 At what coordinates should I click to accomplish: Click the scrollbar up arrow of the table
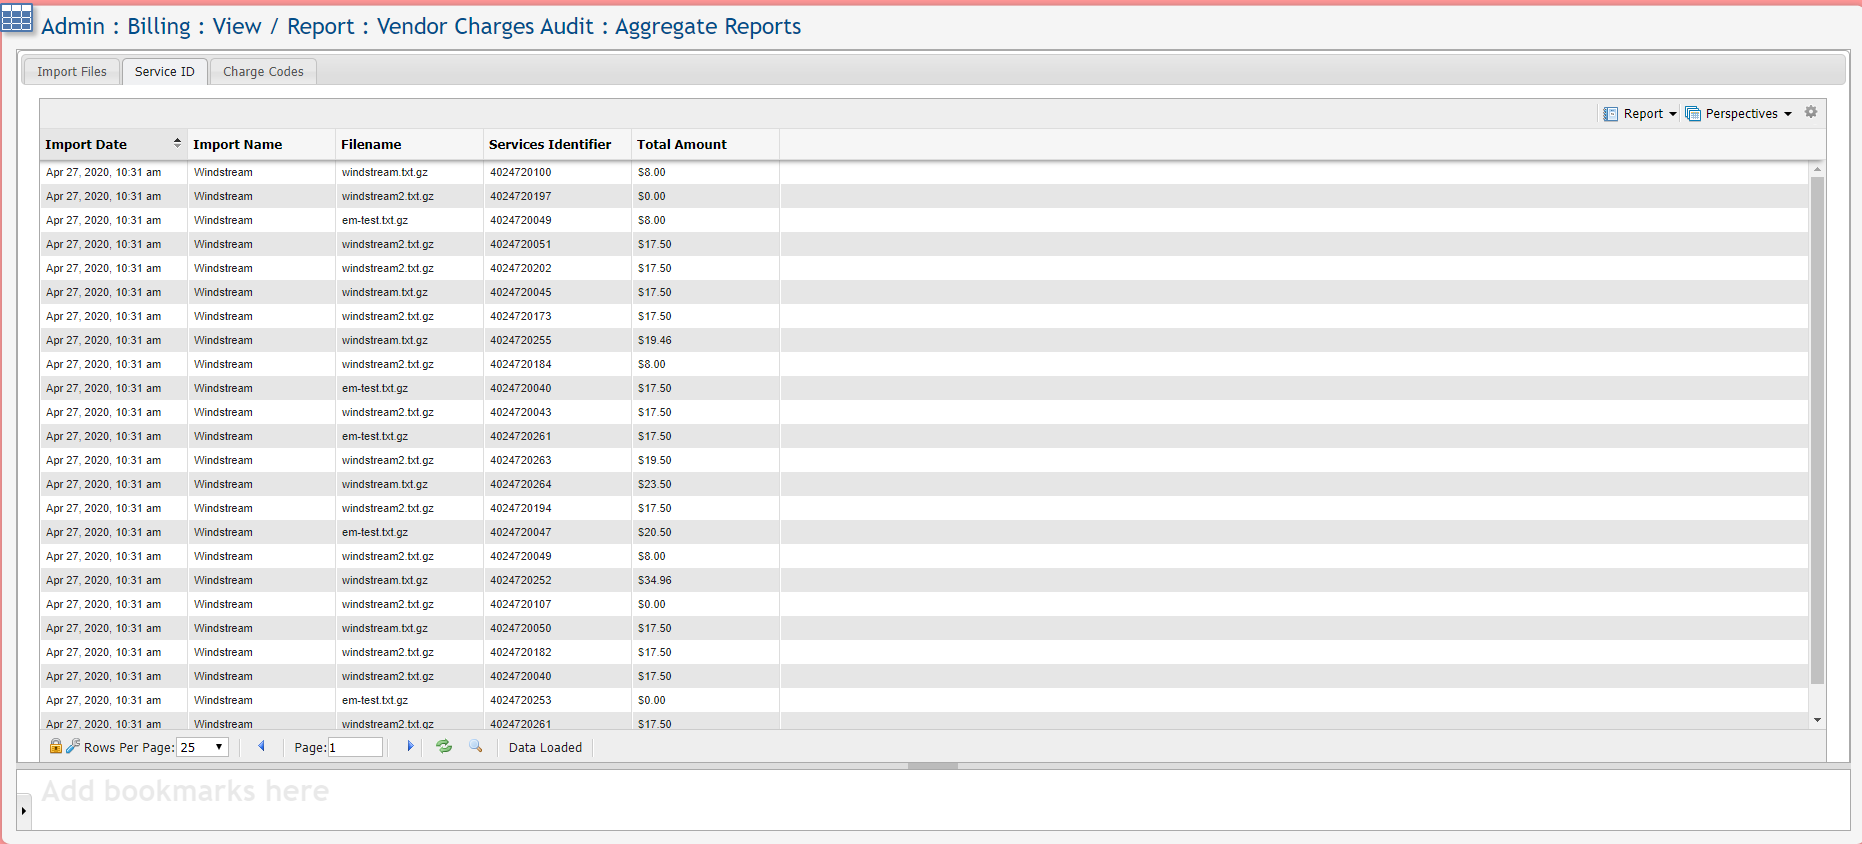coord(1817,169)
